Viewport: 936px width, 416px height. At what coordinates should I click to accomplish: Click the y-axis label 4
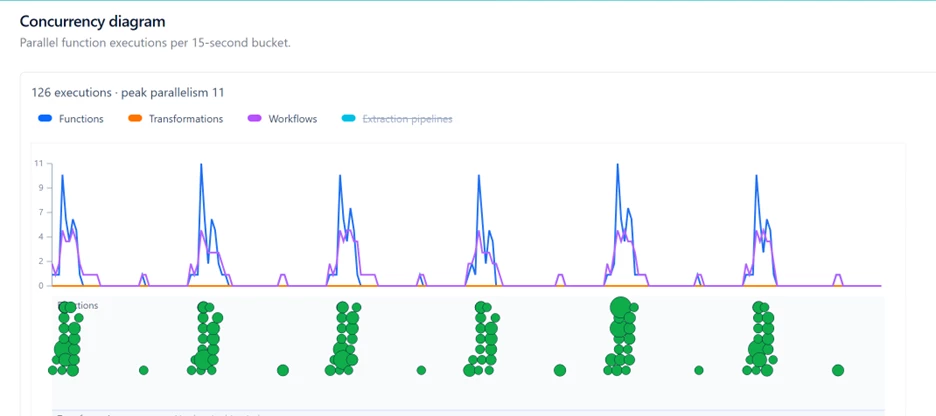click(x=41, y=236)
